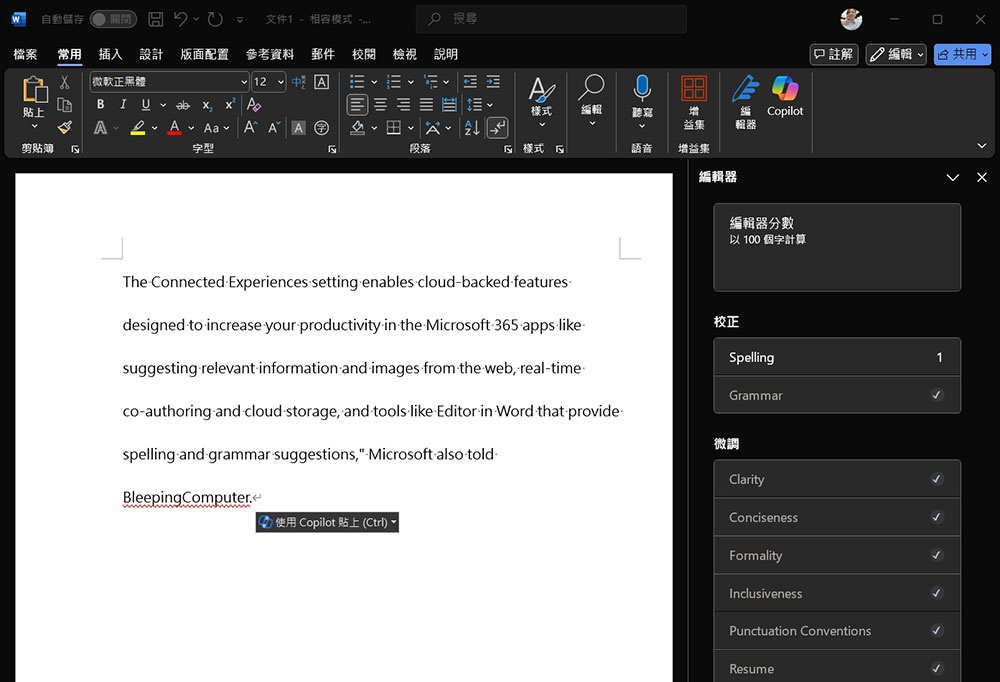
Task: Toggle left paragraph alignment
Action: [x=357, y=105]
